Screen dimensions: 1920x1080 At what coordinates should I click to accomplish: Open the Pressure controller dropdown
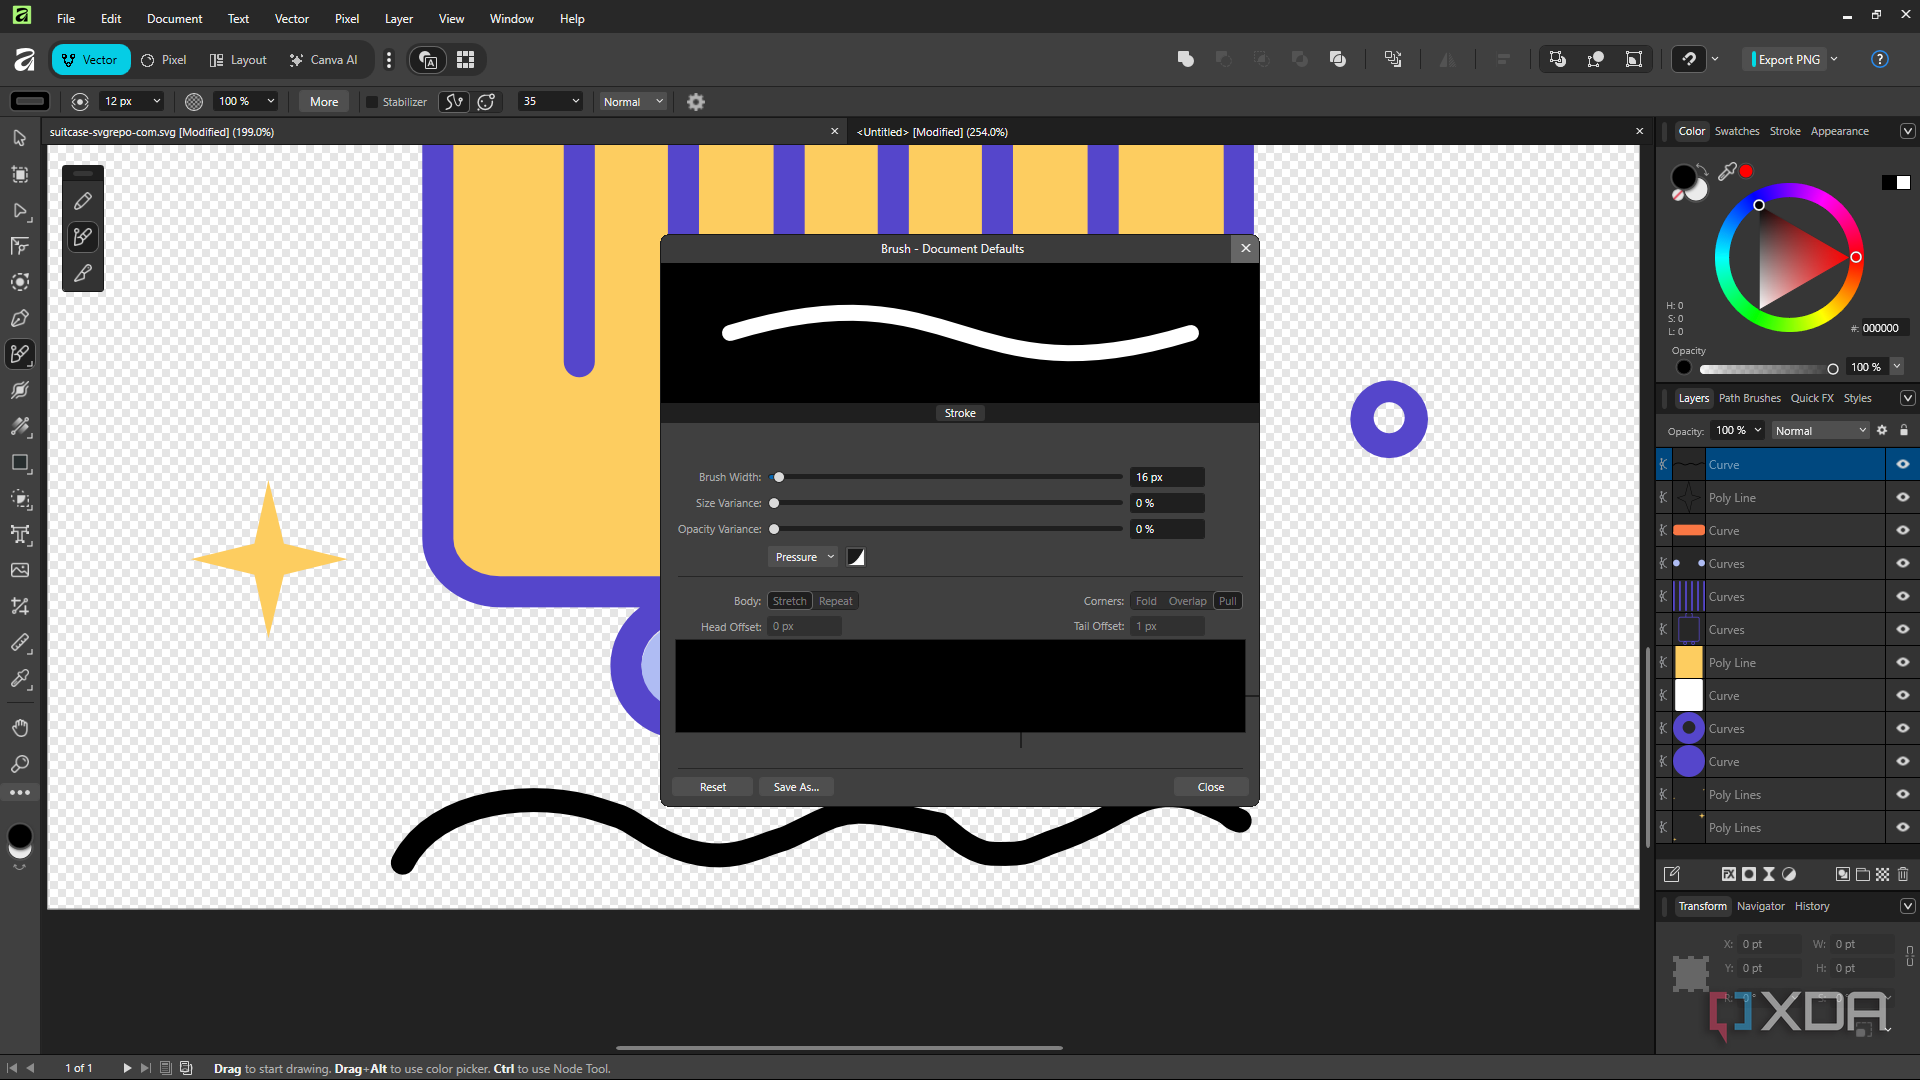tap(803, 557)
